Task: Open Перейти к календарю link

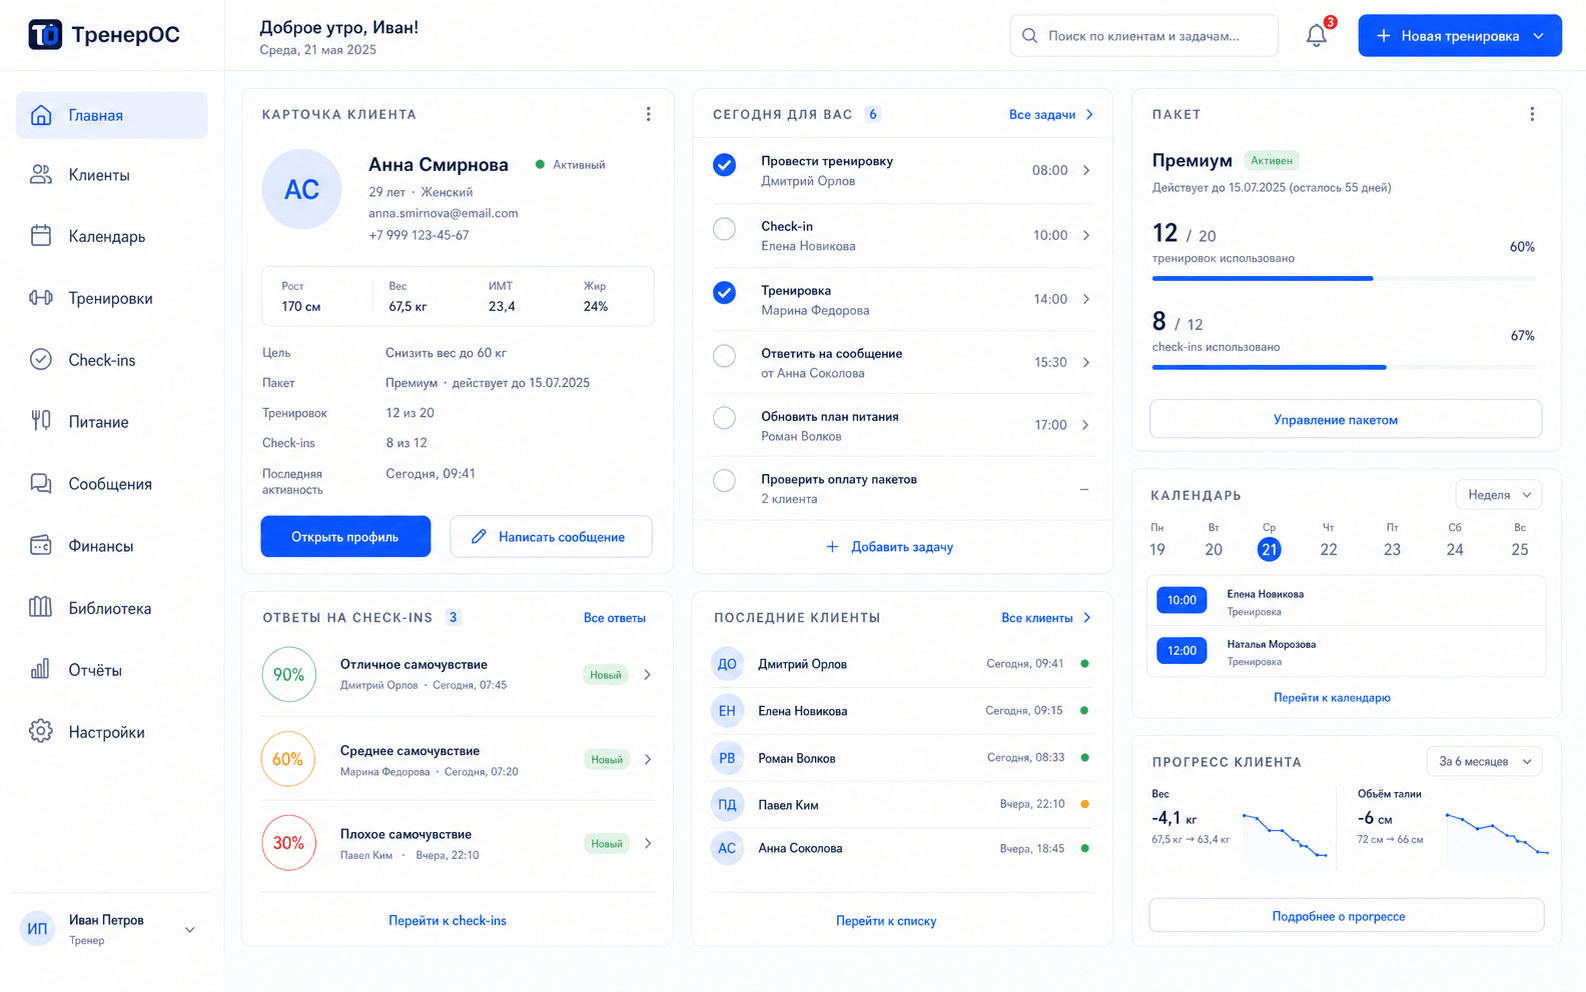Action: pyautogui.click(x=1332, y=698)
